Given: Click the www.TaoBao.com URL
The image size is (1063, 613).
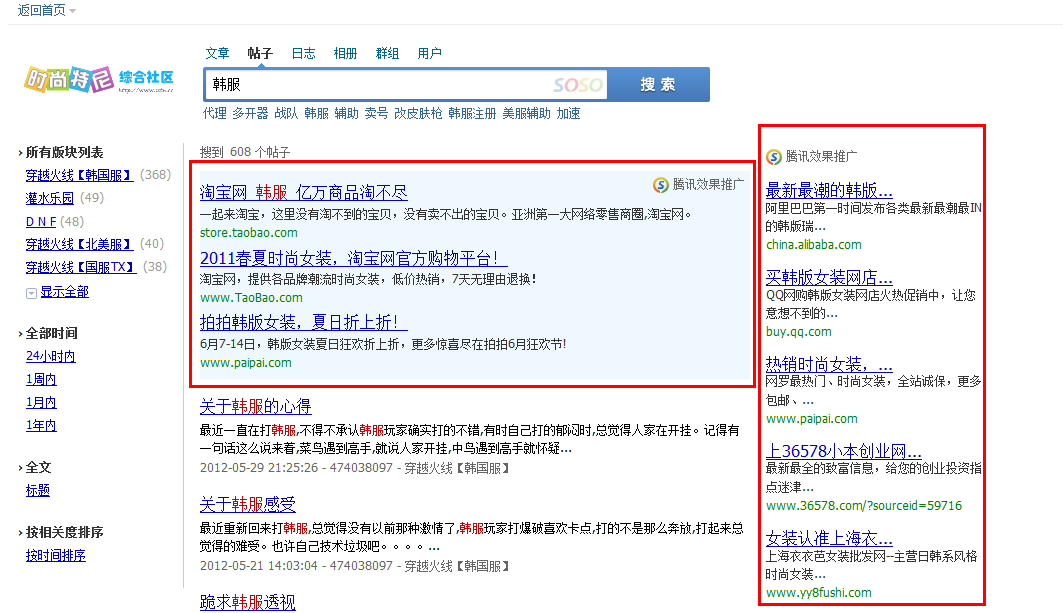Looking at the screenshot, I should tap(252, 298).
